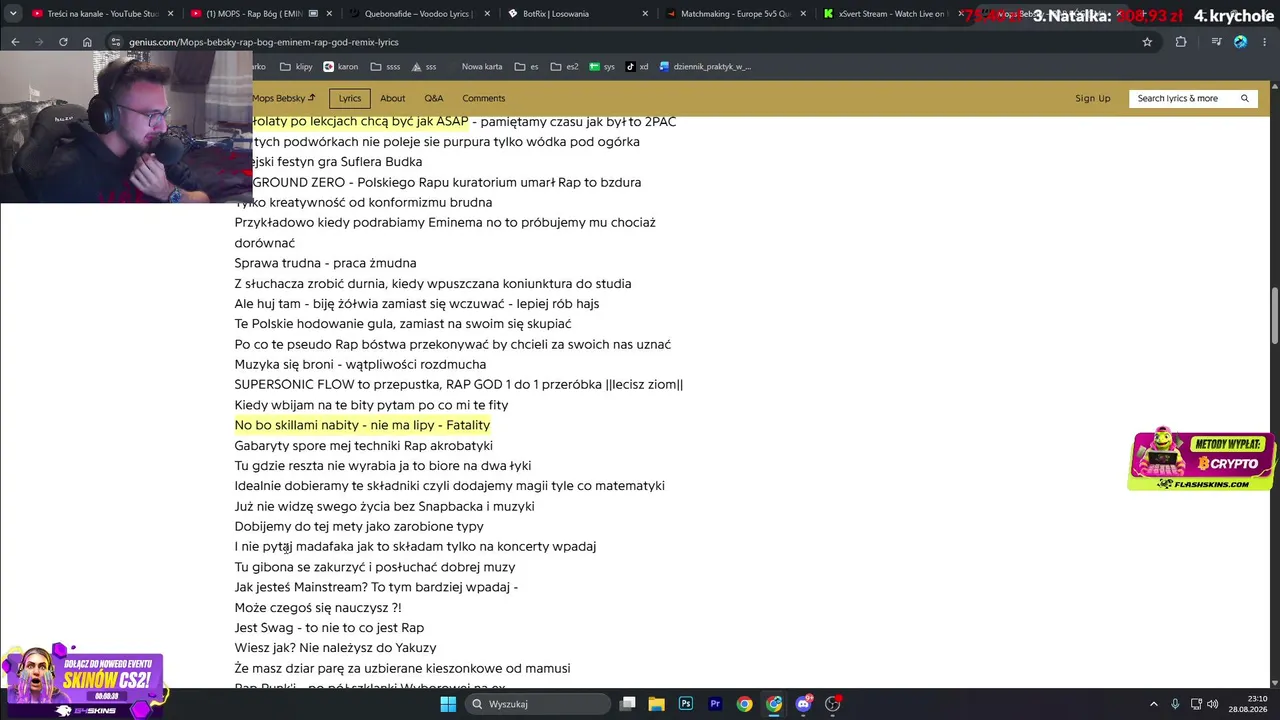Click the lyric 'Muzyka się broni - wątpliwości rozdmucha'
The image size is (1280, 720).
[360, 364]
